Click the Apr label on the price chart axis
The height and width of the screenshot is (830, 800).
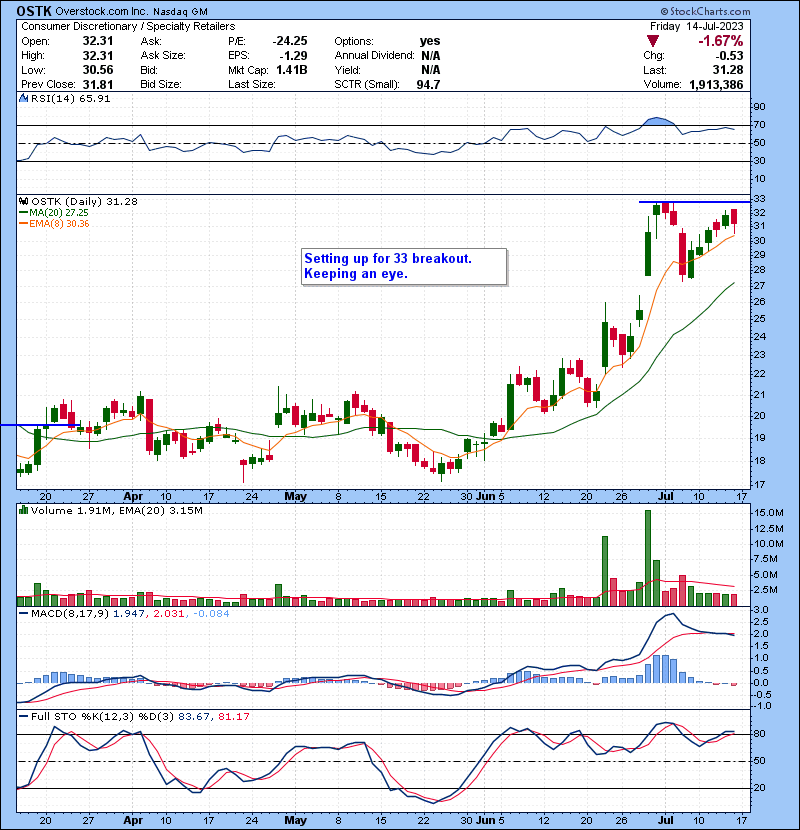tap(133, 497)
